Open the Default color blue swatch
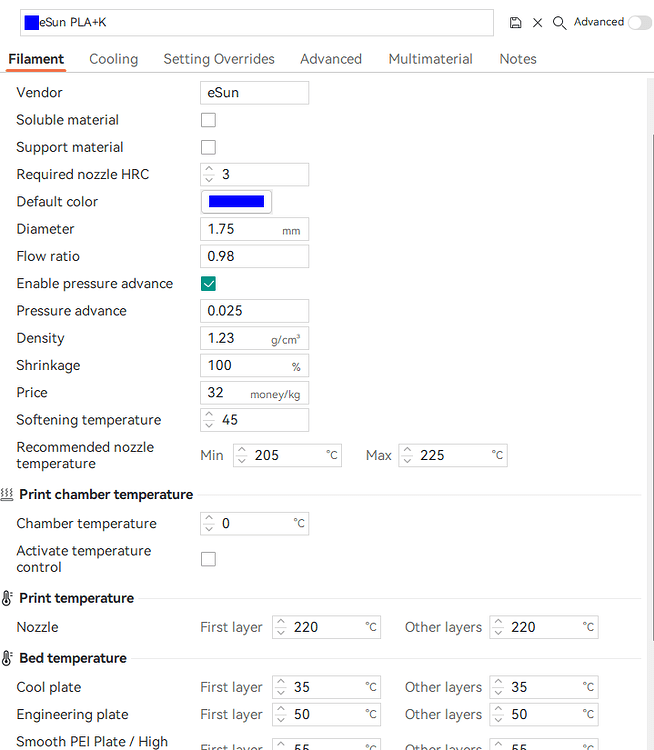 point(236,201)
